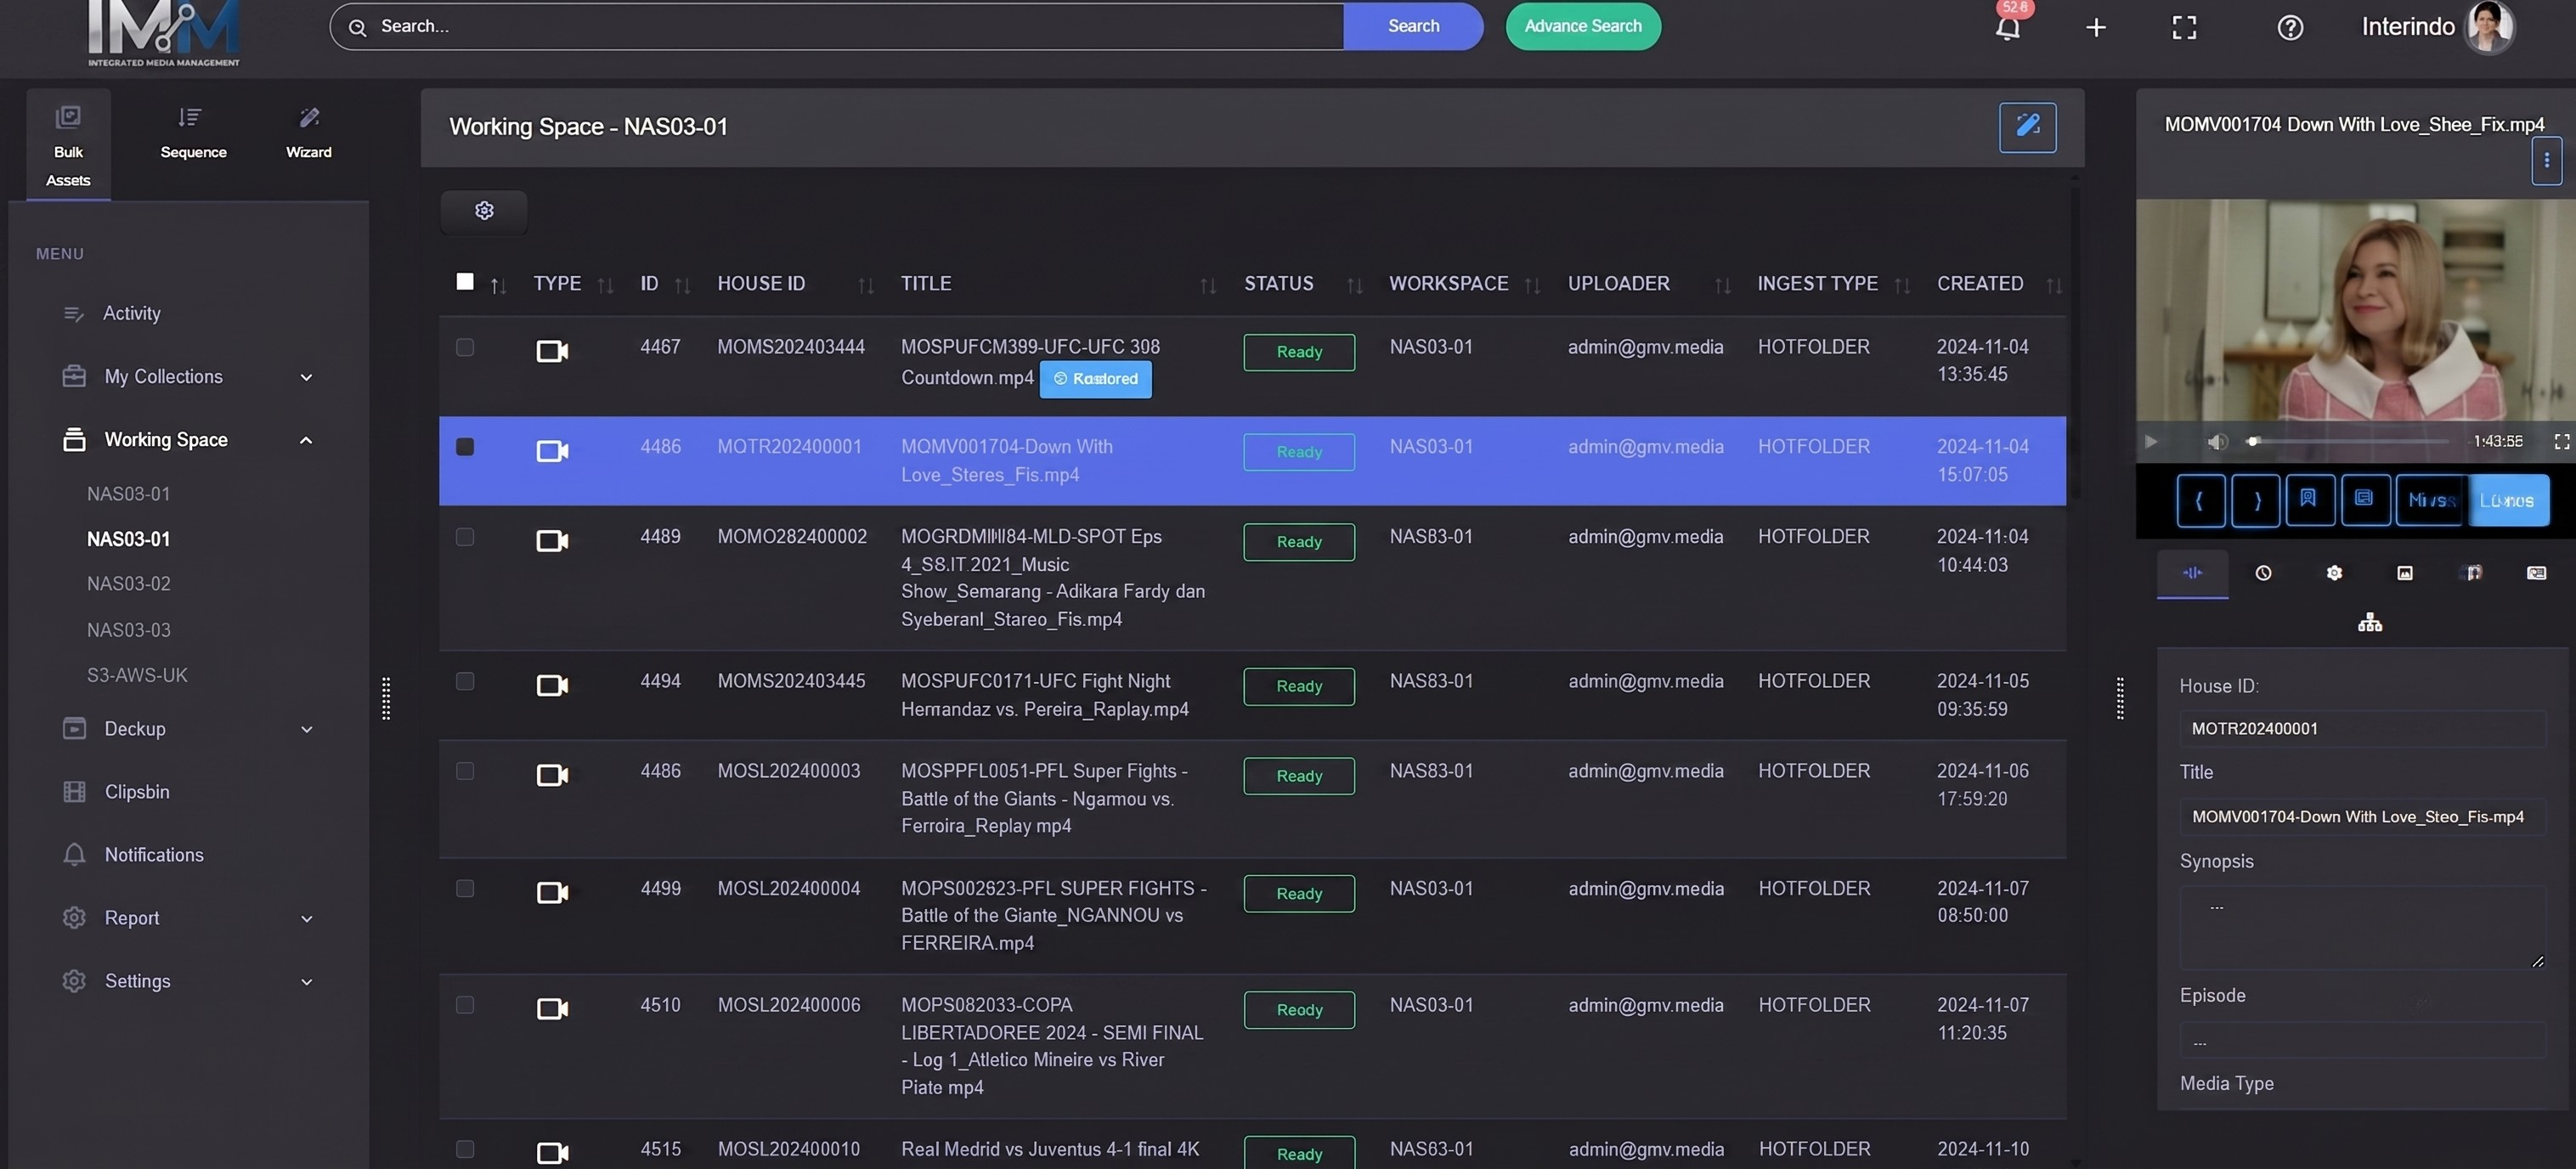The height and width of the screenshot is (1169, 2576).
Task: Collapse the Working Space menu chevron
Action: (x=306, y=440)
